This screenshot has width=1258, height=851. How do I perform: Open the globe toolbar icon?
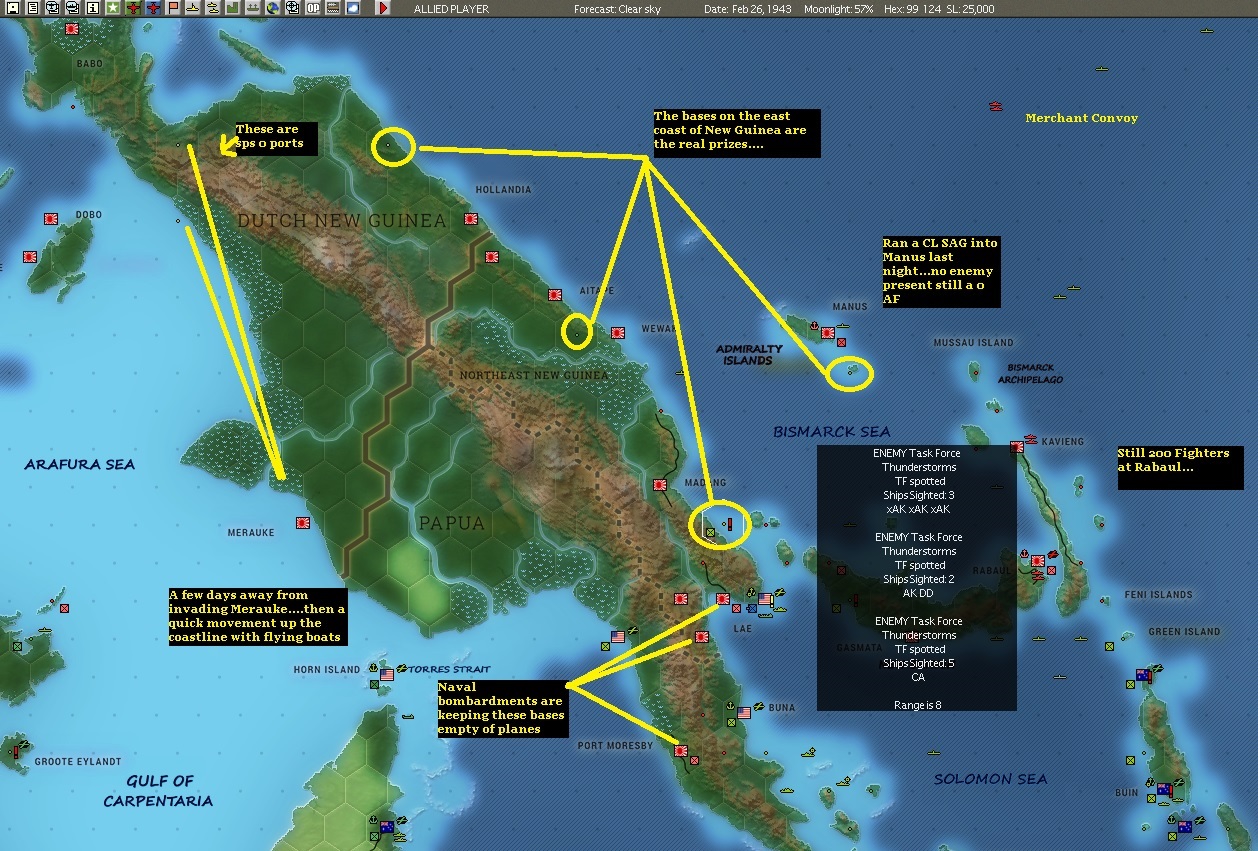click(x=272, y=8)
